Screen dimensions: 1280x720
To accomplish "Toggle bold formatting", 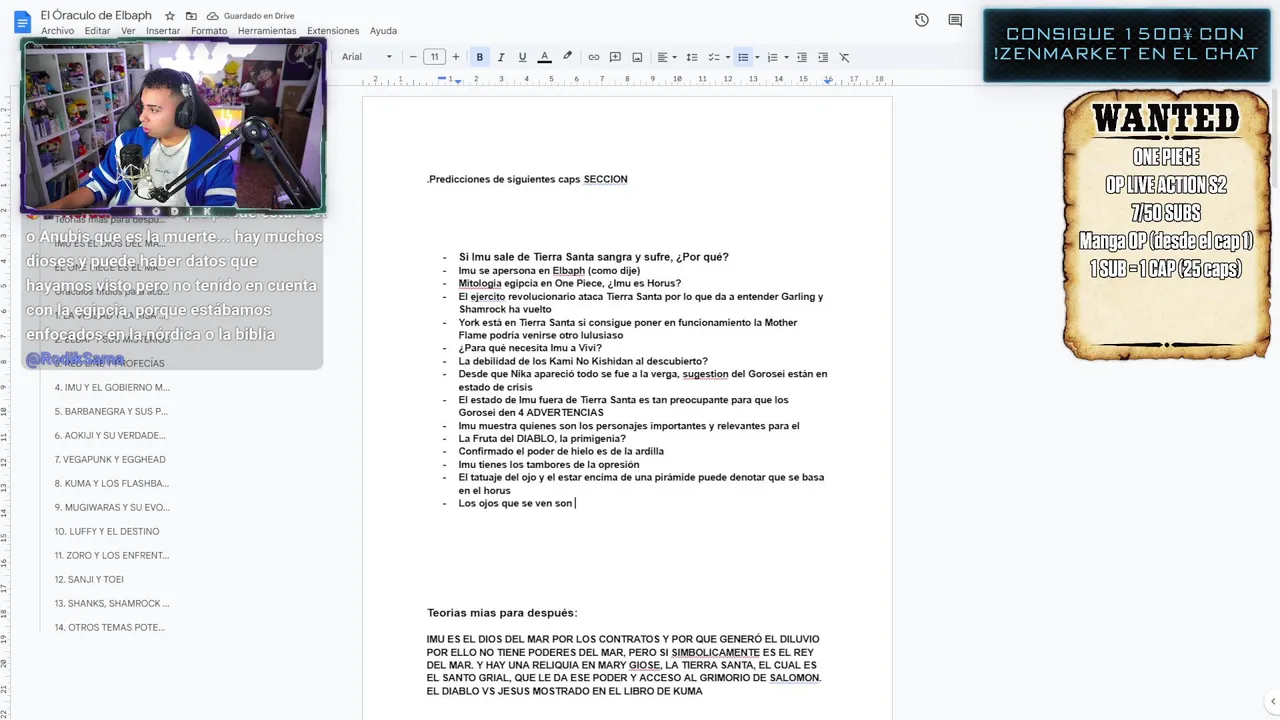I will 479,57.
